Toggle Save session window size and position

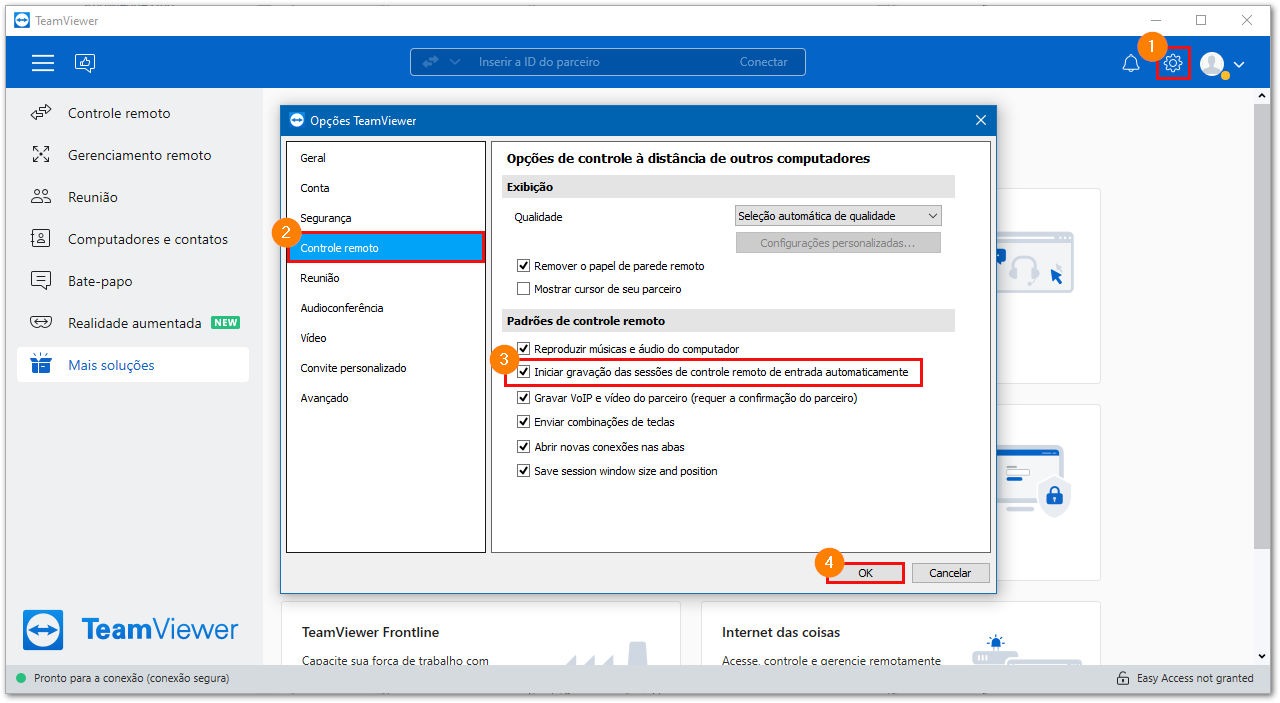pyautogui.click(x=523, y=471)
